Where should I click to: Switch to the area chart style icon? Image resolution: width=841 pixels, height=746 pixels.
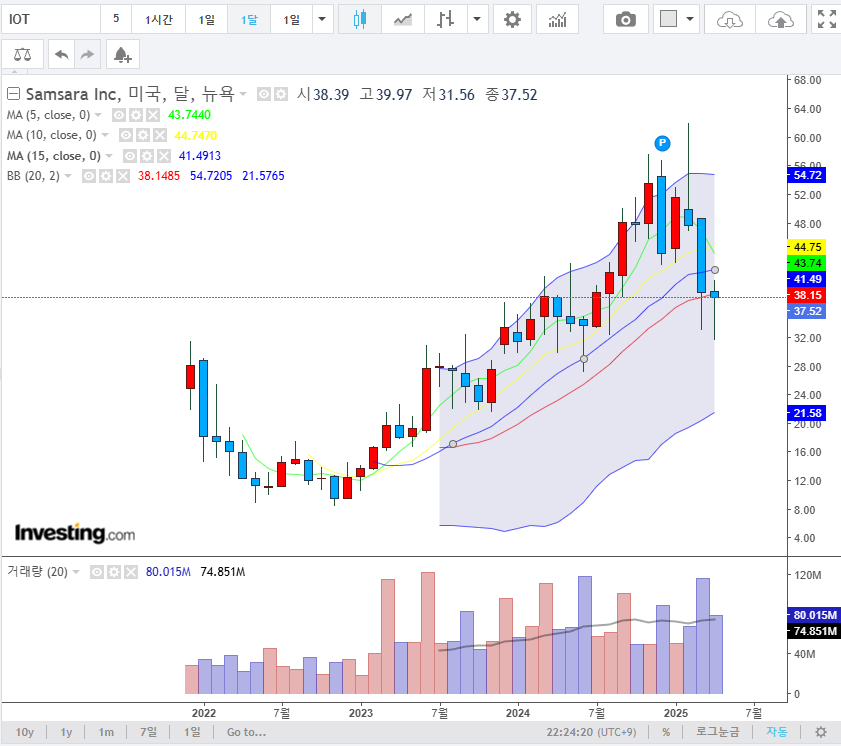click(403, 20)
